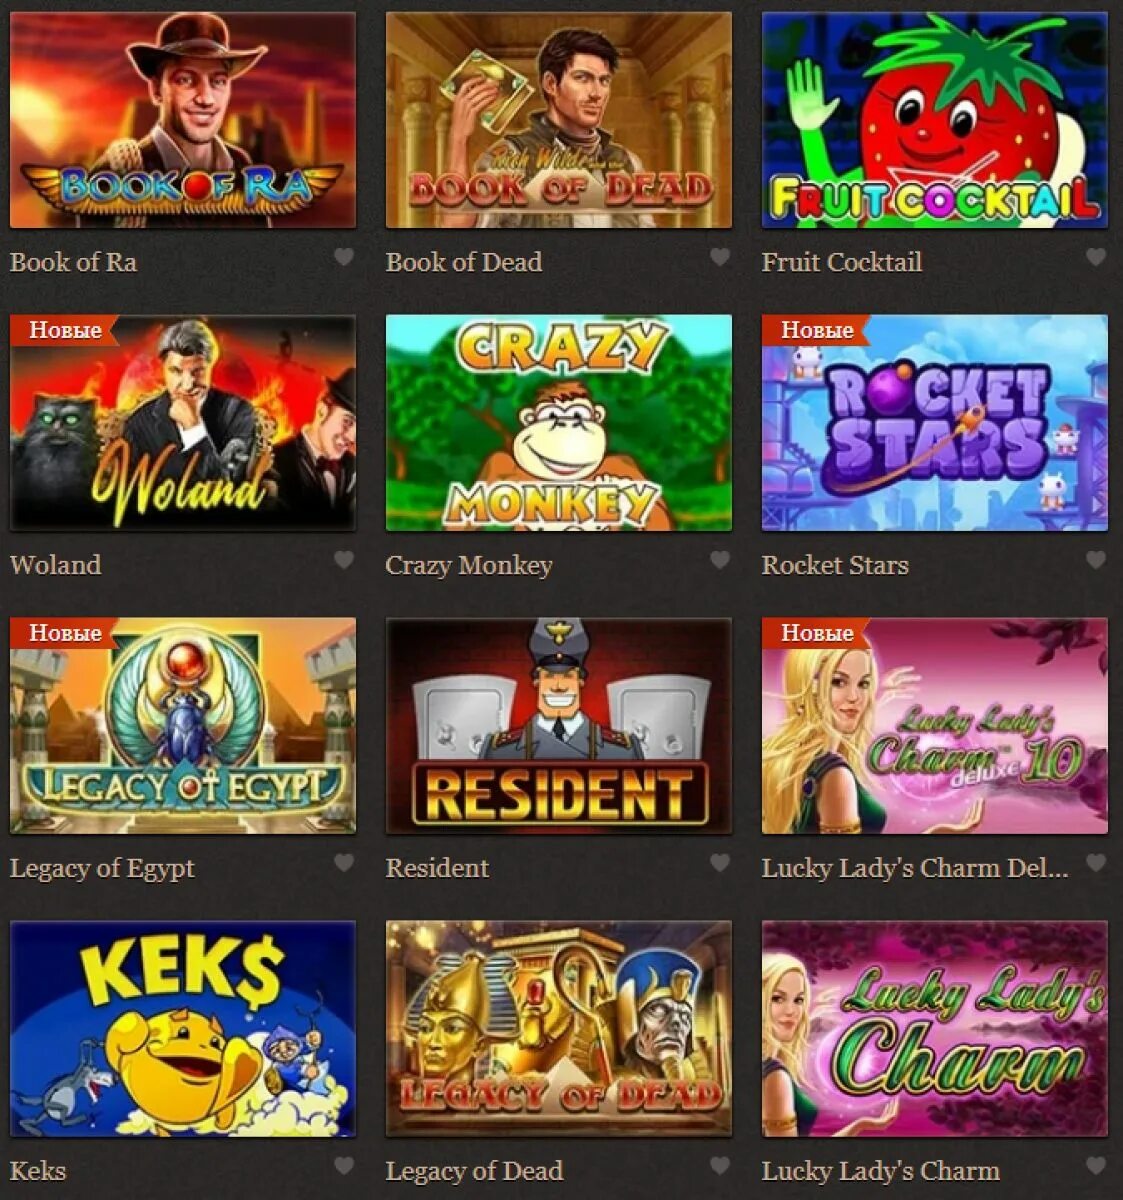This screenshot has width=1123, height=1200.
Task: Open the Legacy of Dead text link
Action: pos(474,1171)
